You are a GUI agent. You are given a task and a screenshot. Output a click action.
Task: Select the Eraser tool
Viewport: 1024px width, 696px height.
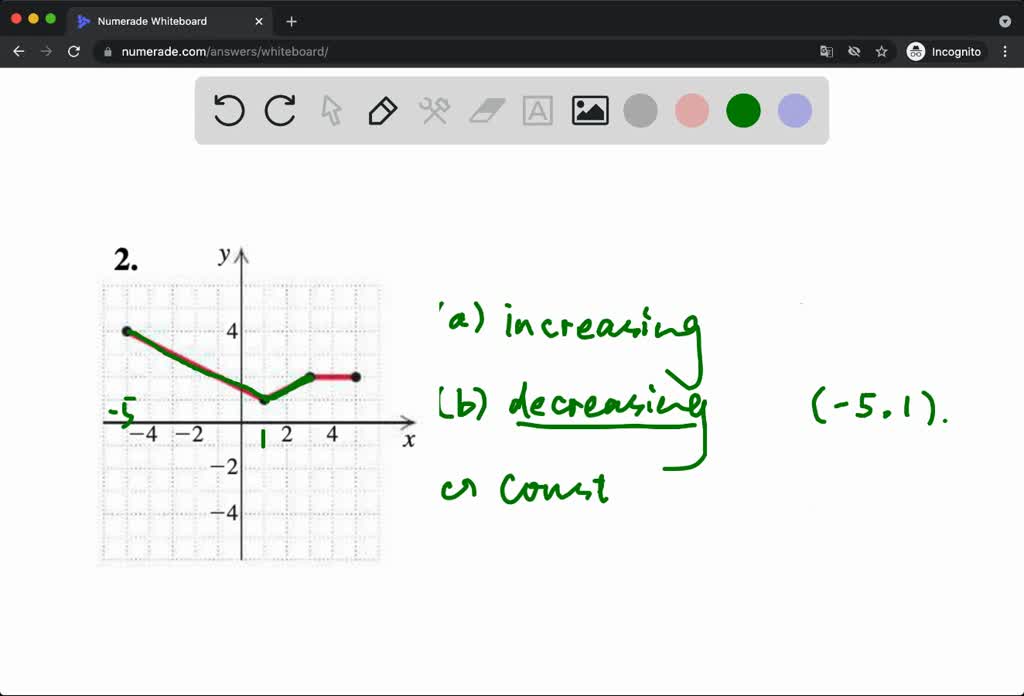[x=487, y=111]
